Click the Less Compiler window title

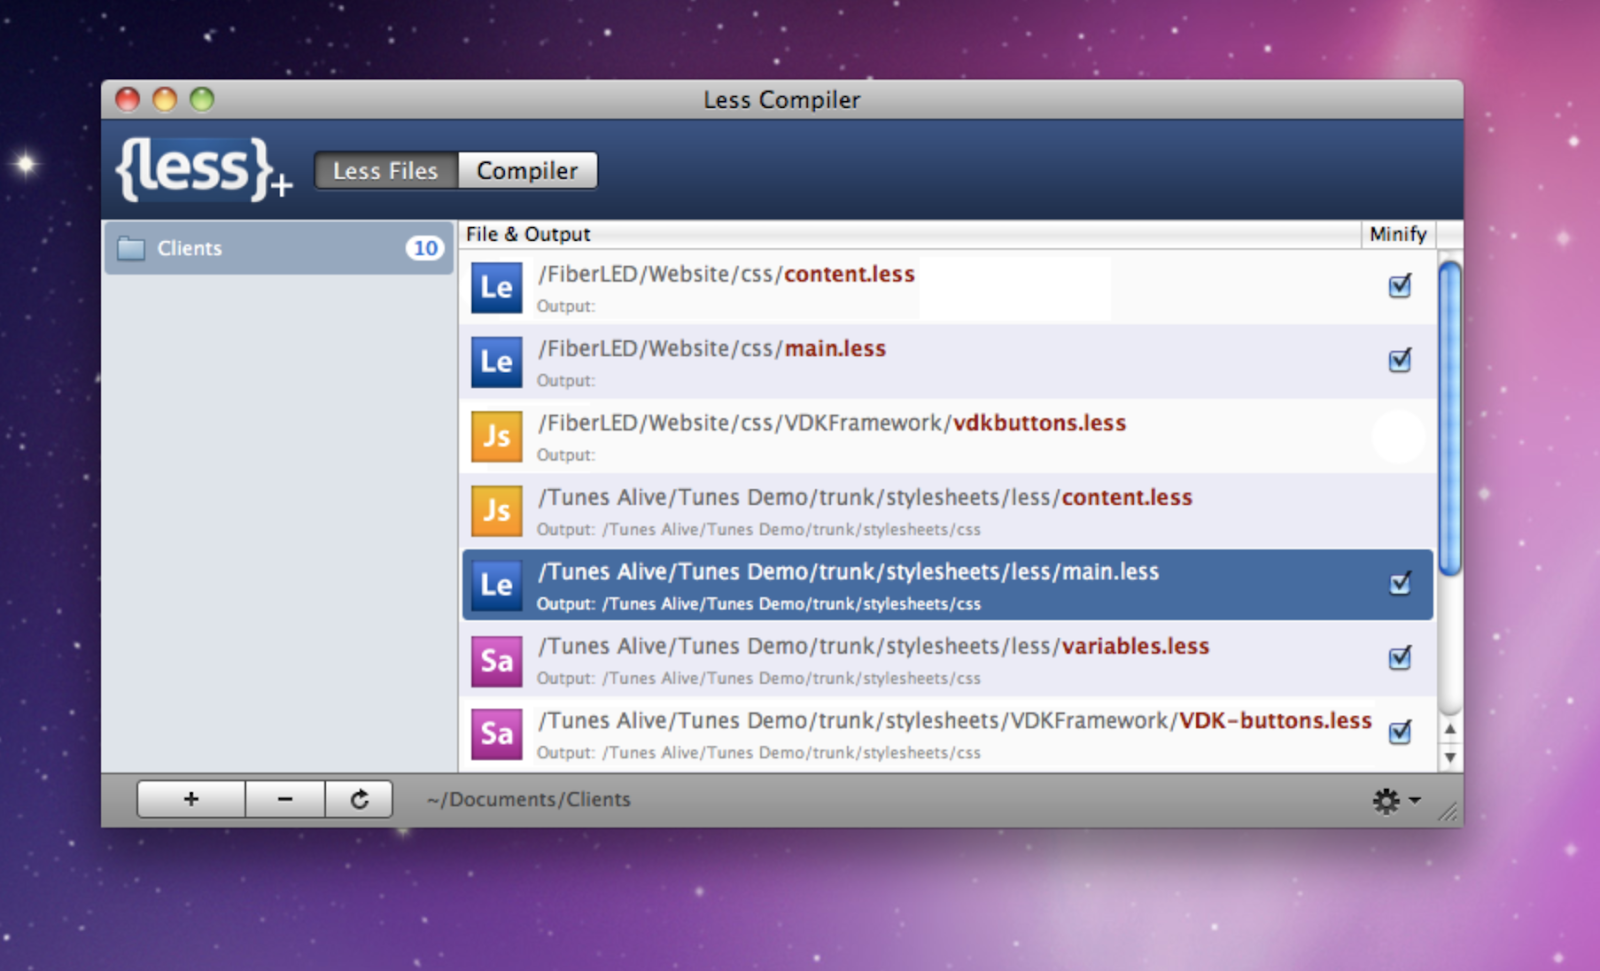(782, 100)
